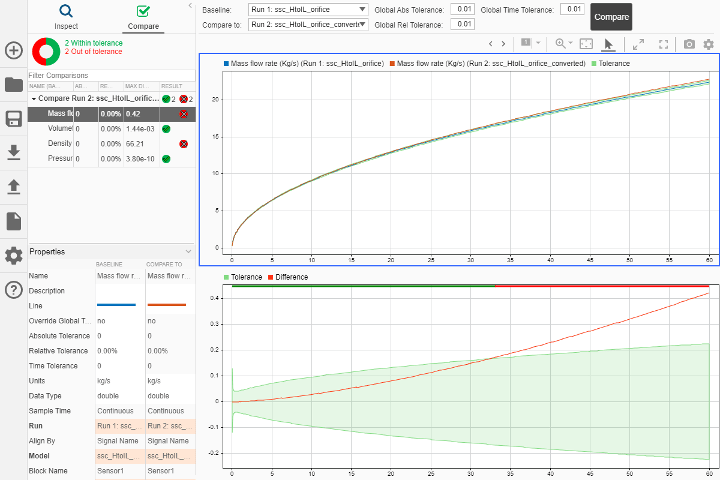This screenshot has height=480, width=720.
Task: Click the fit-to-view icon in the plot toolbar
Action: [586, 44]
